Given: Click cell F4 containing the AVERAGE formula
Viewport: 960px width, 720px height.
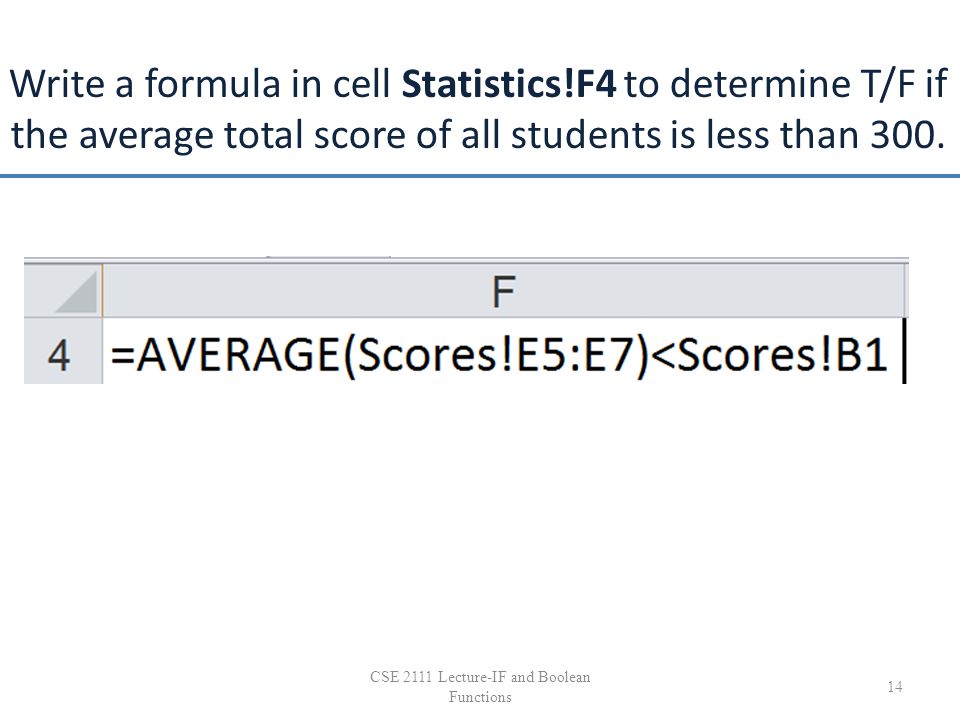Looking at the screenshot, I should [503, 353].
